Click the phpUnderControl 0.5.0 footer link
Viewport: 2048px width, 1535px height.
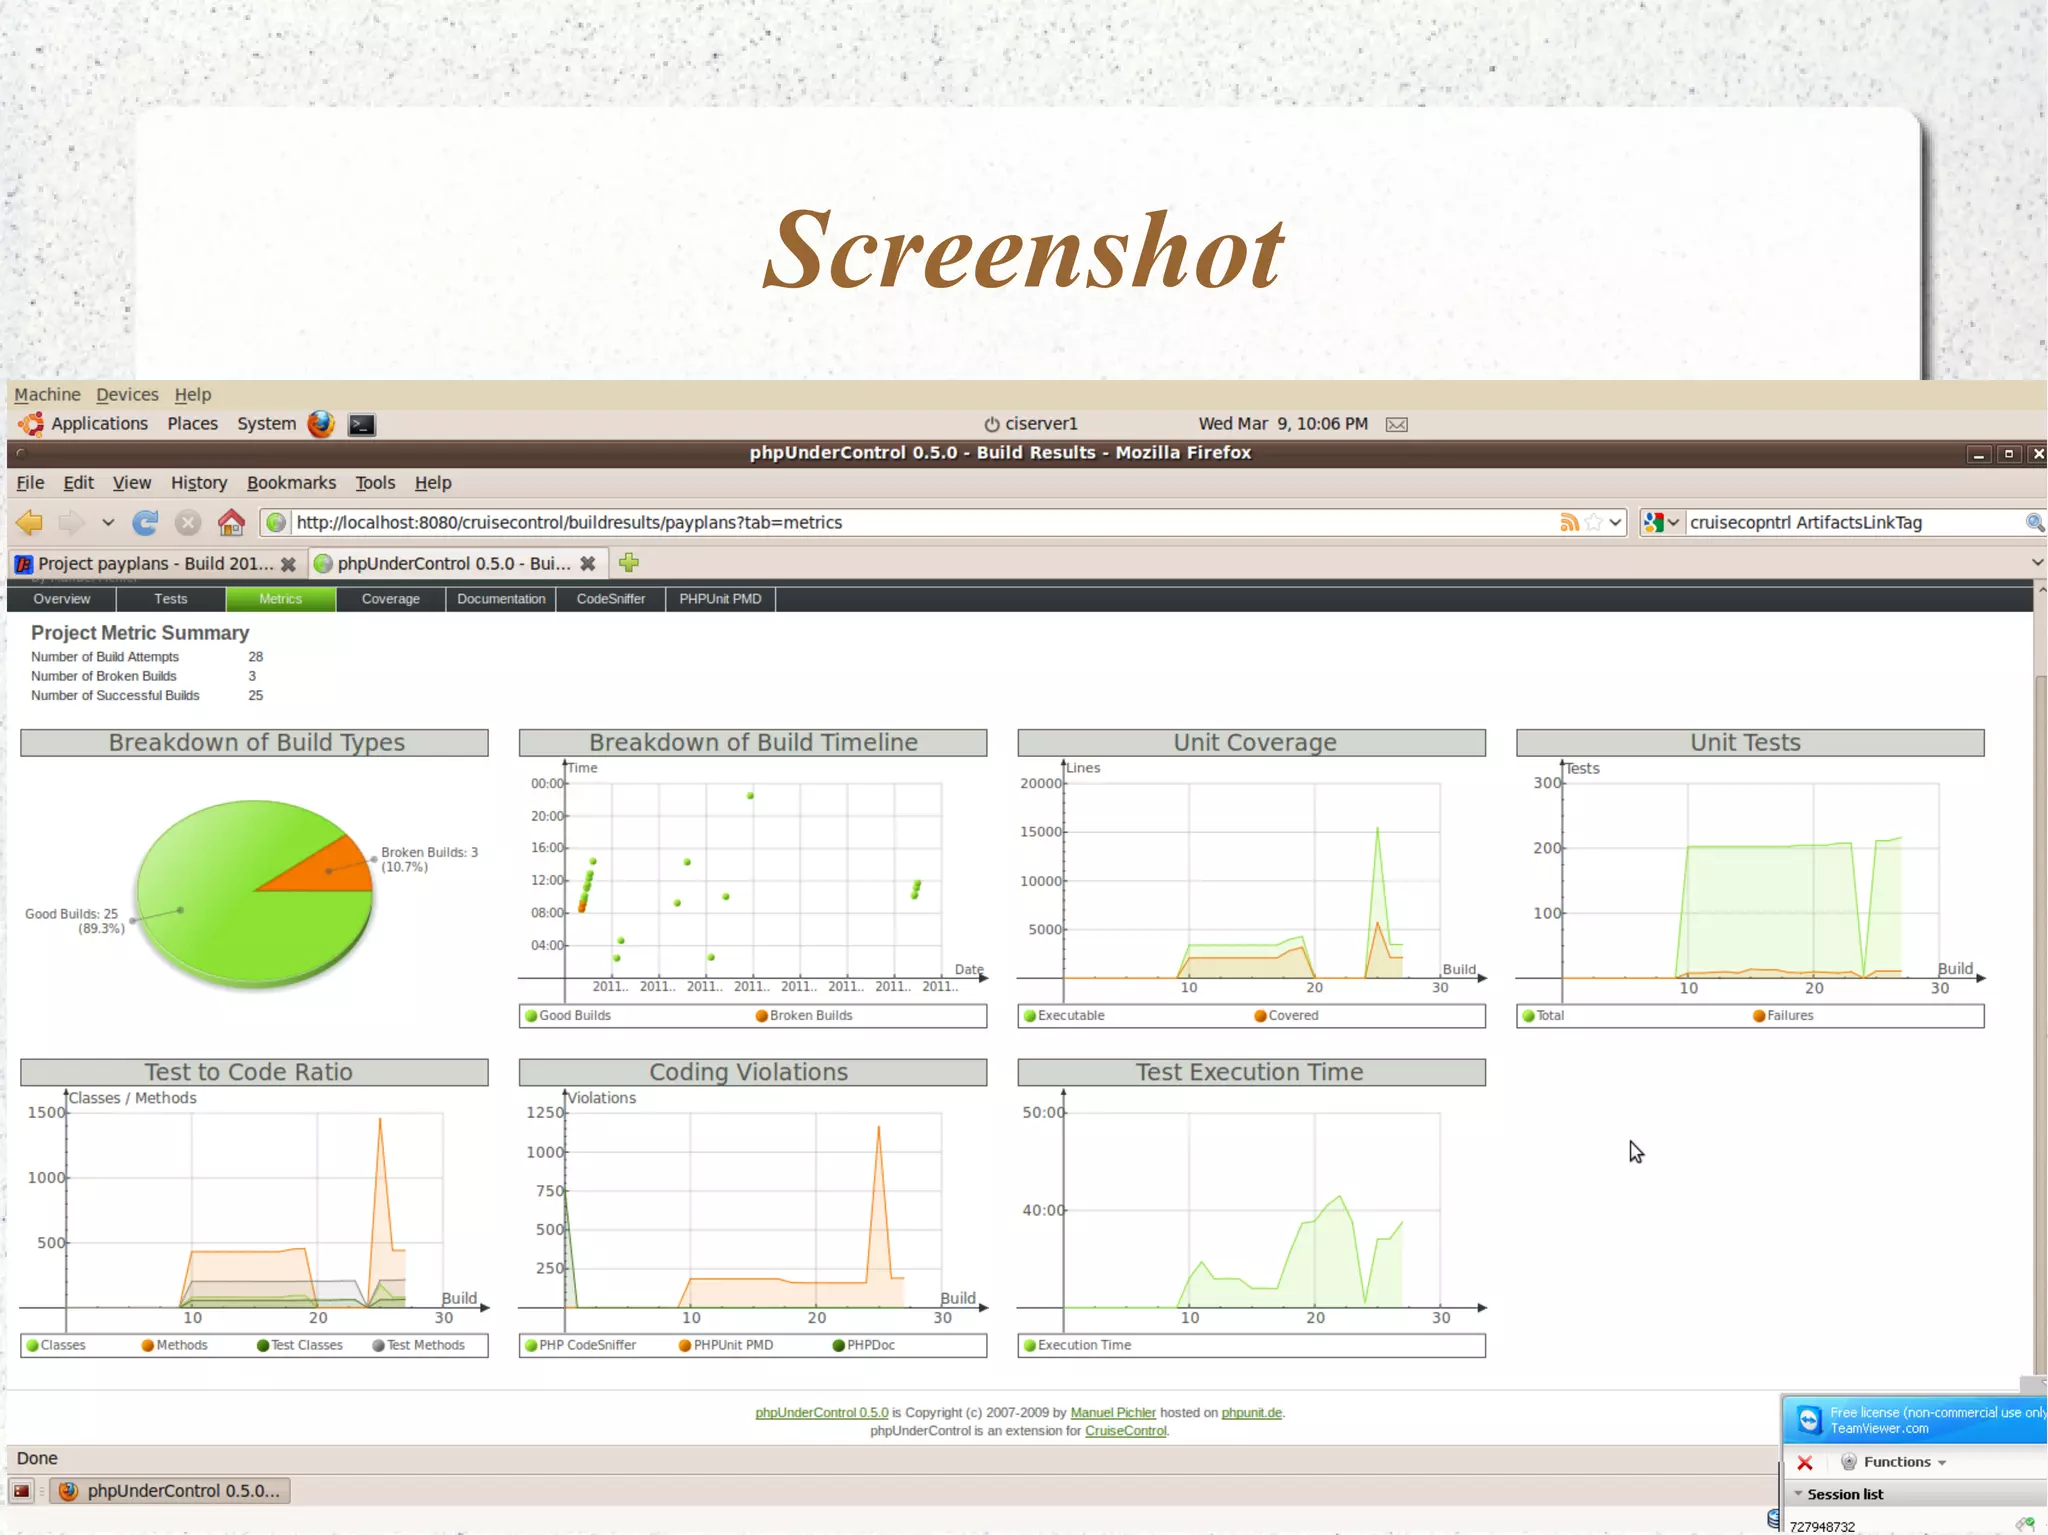pyautogui.click(x=822, y=1413)
